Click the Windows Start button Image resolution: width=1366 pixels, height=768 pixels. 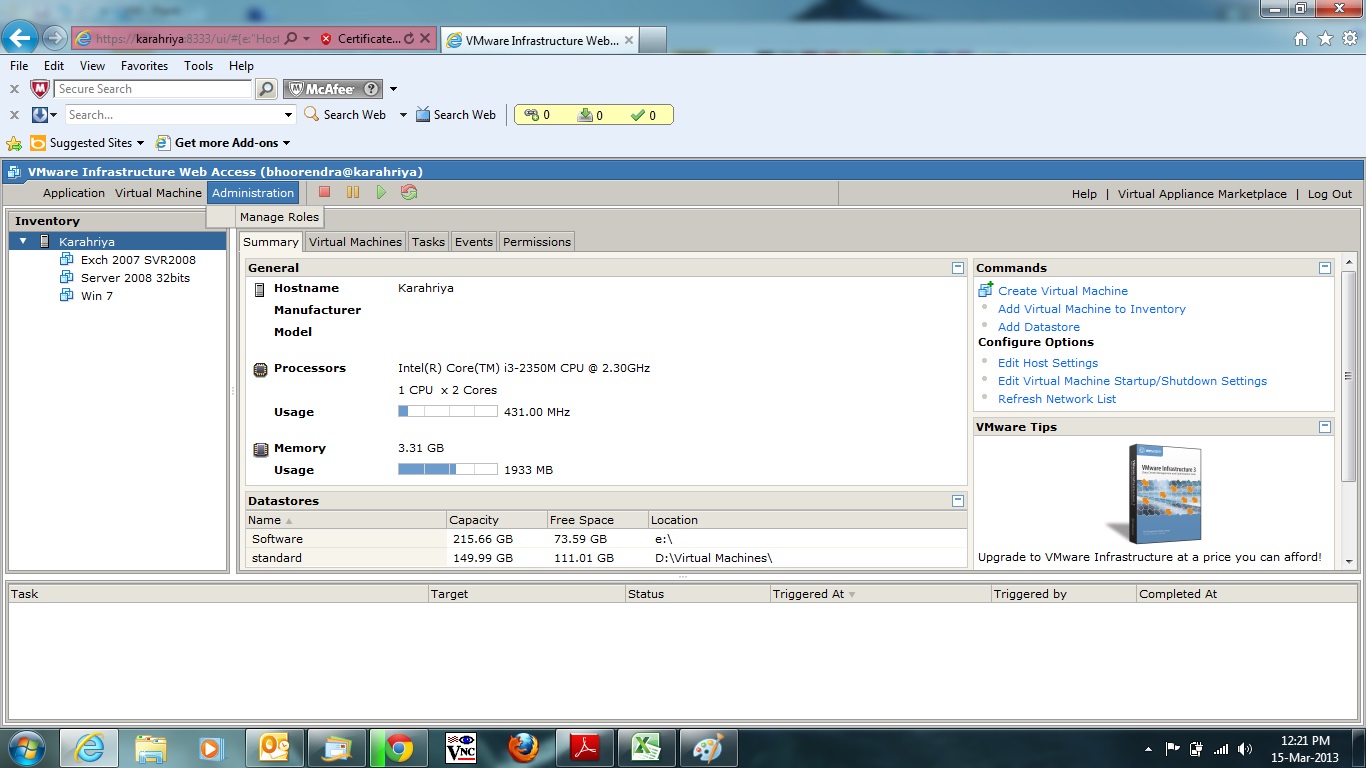pos(27,748)
